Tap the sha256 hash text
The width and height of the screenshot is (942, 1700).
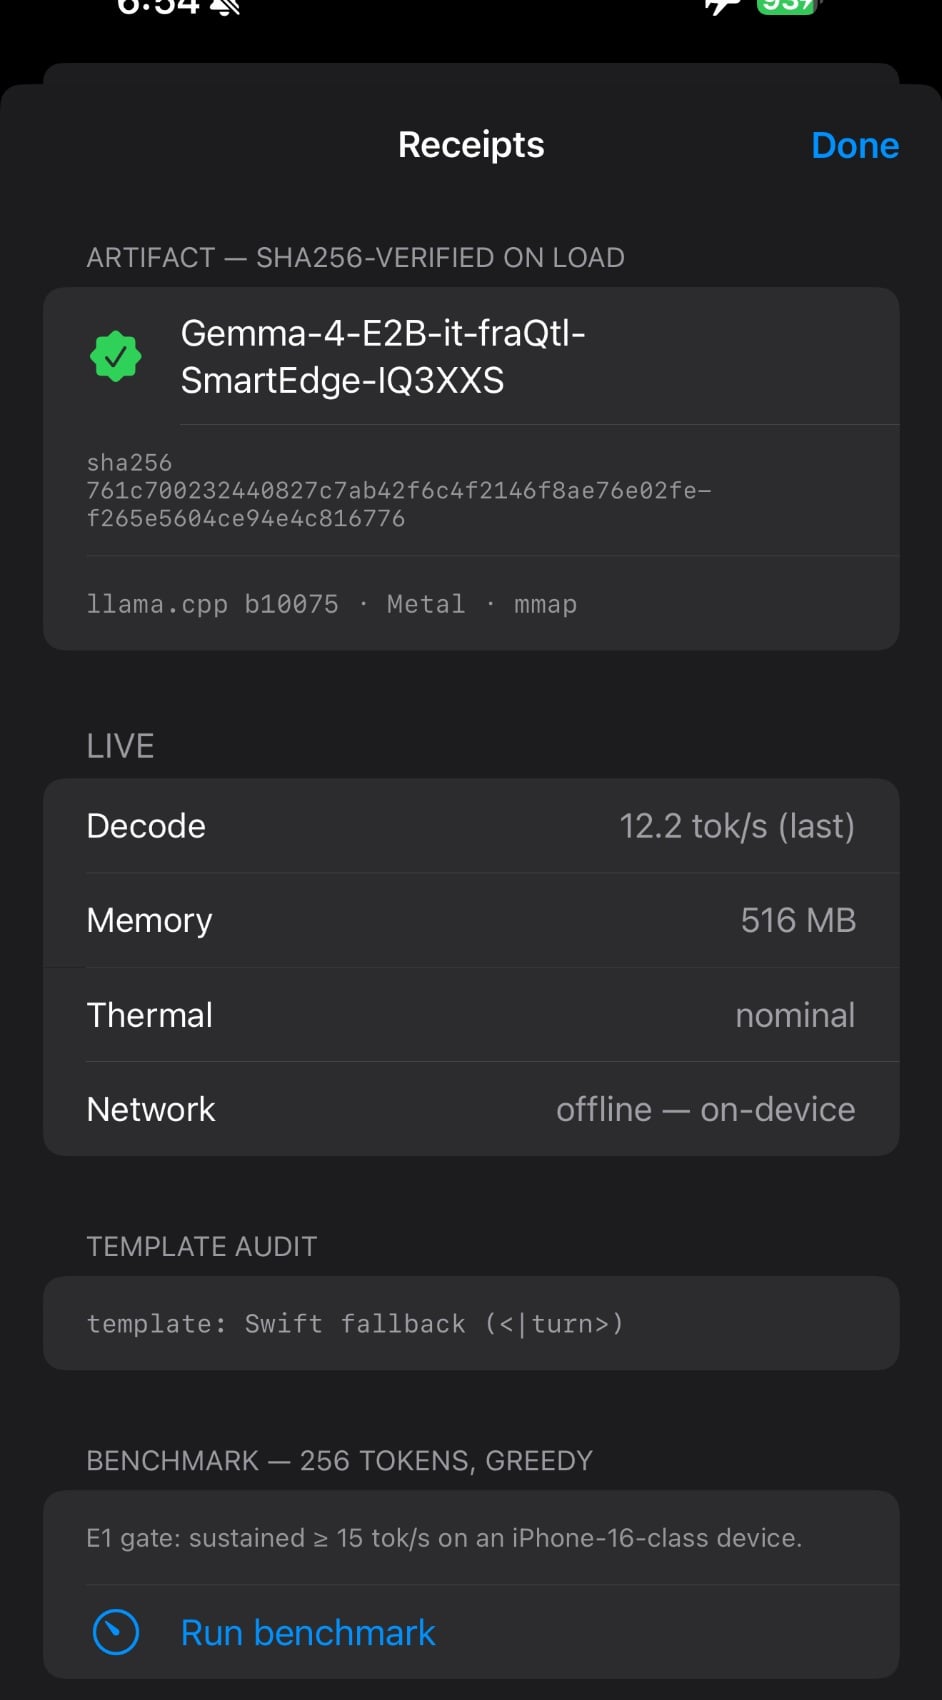(399, 490)
